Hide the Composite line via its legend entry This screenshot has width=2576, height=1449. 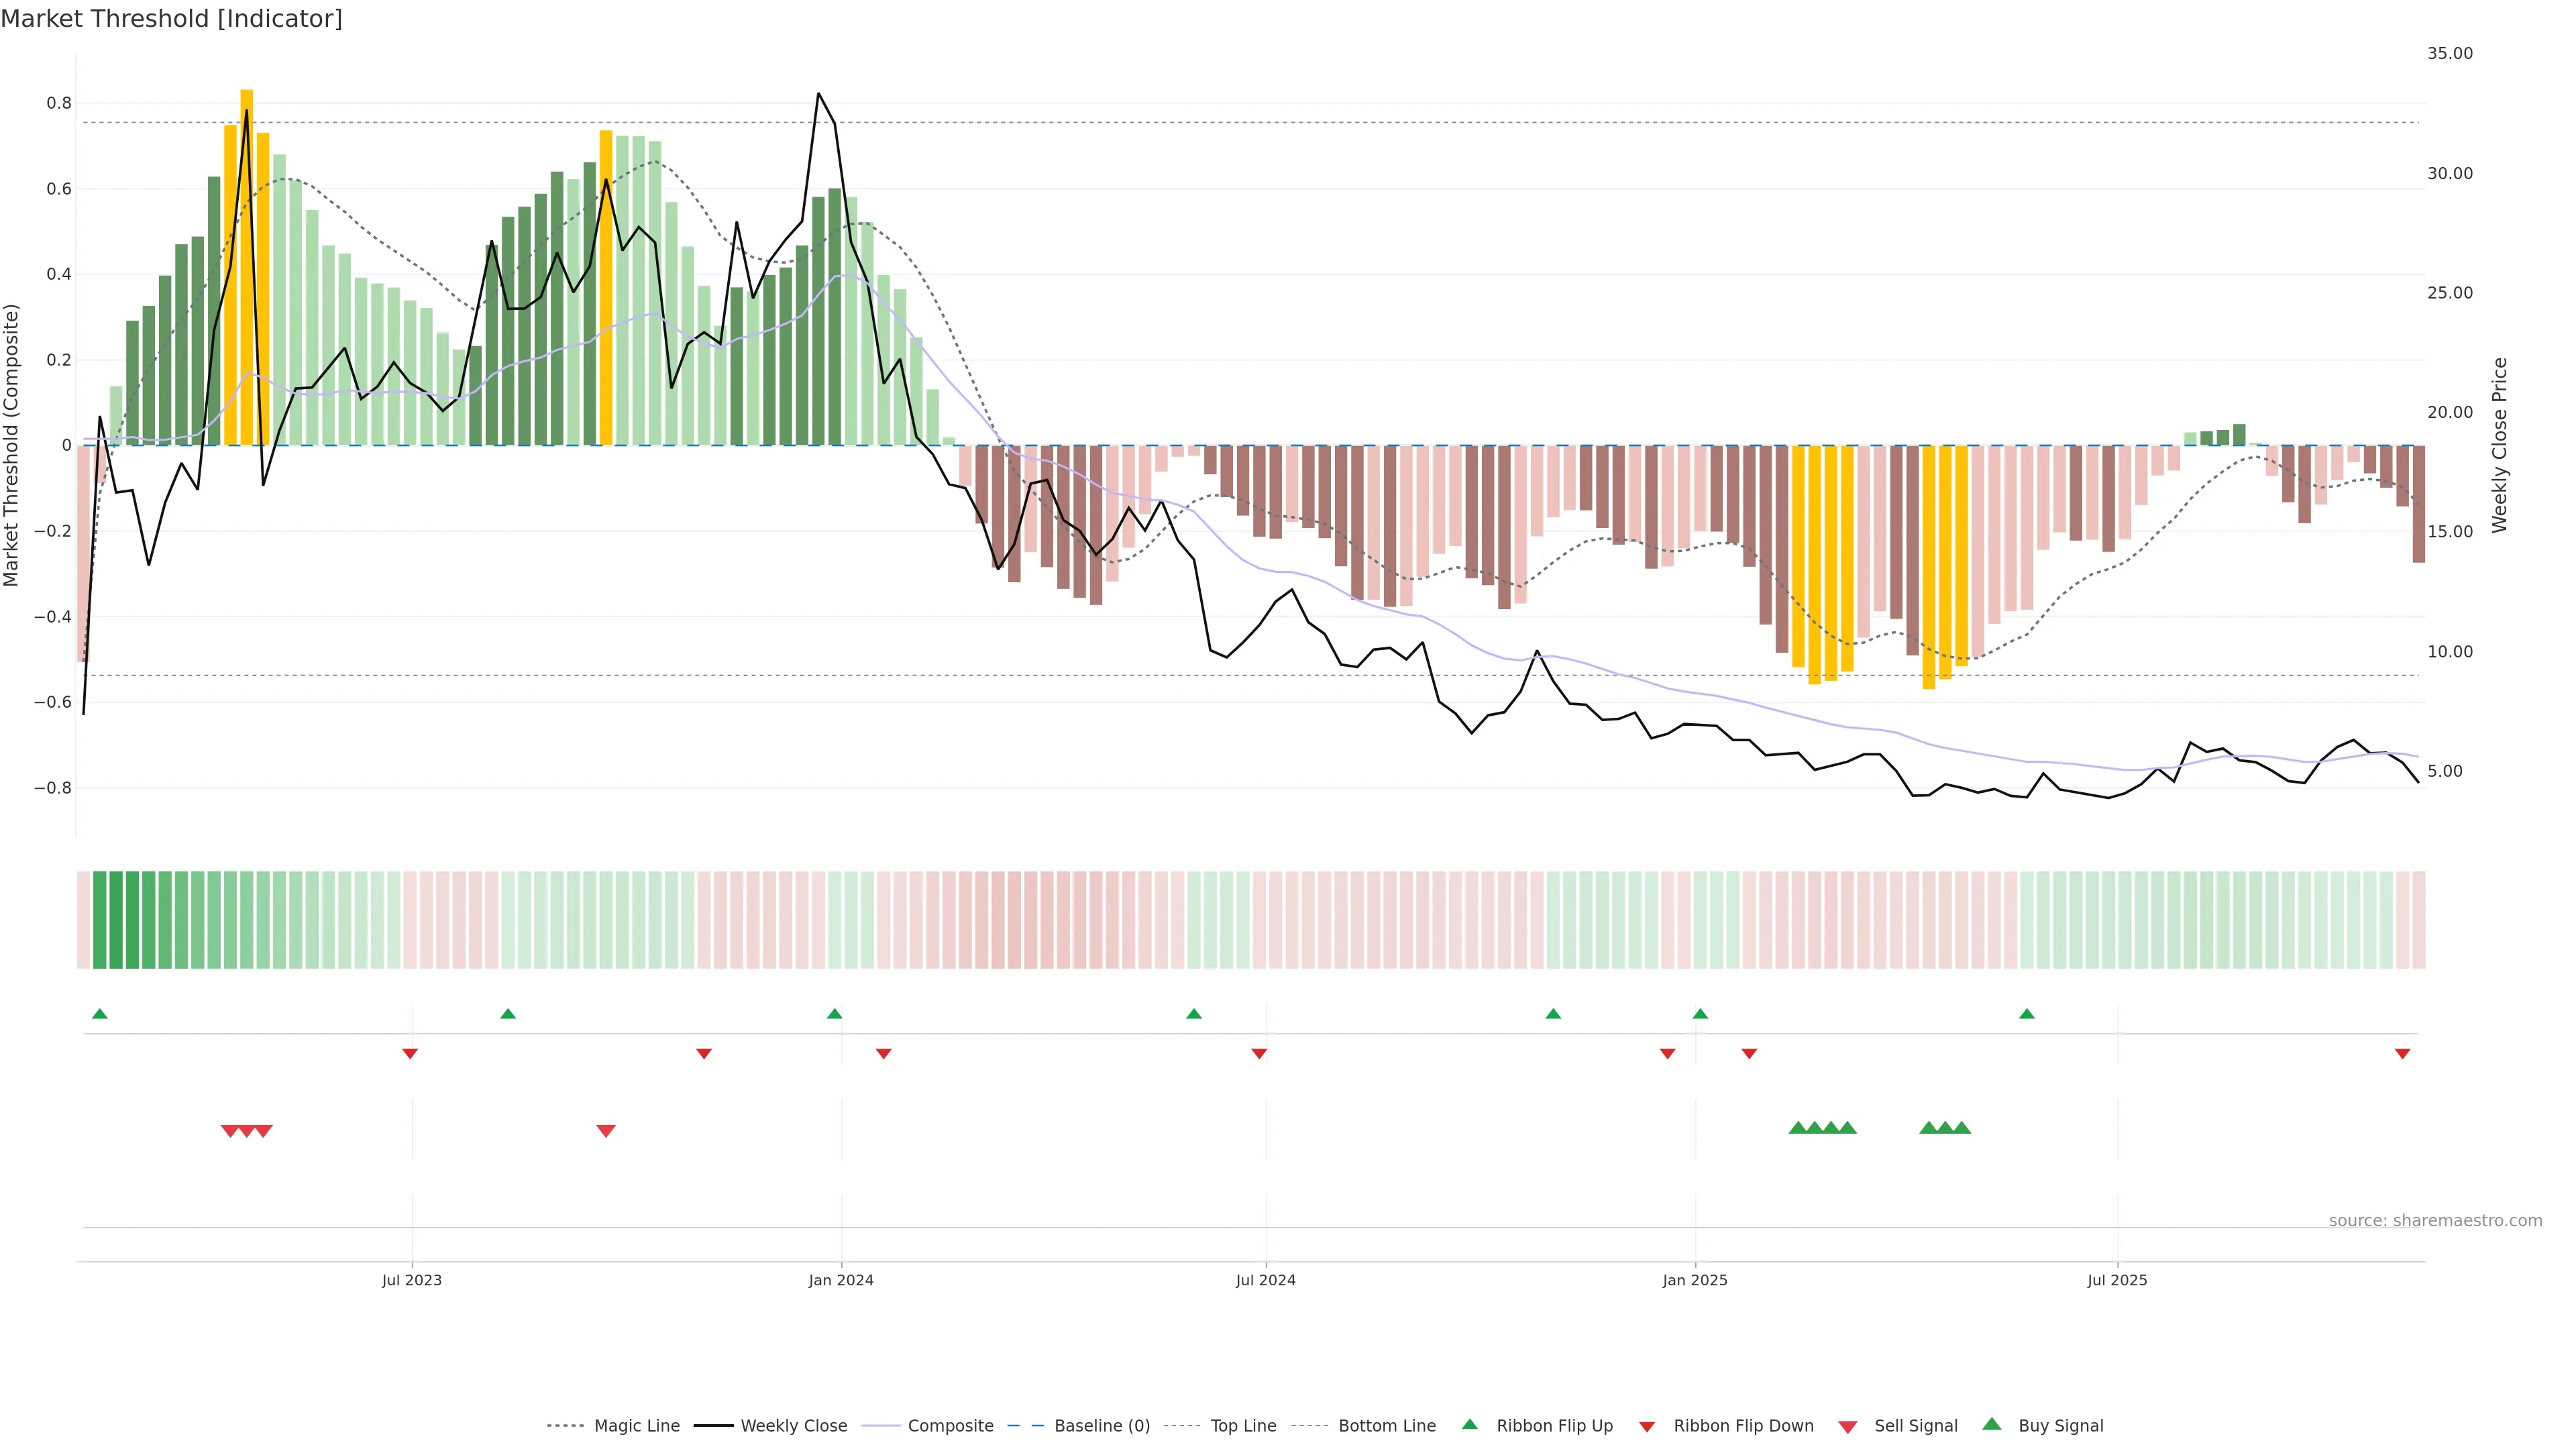[950, 1426]
